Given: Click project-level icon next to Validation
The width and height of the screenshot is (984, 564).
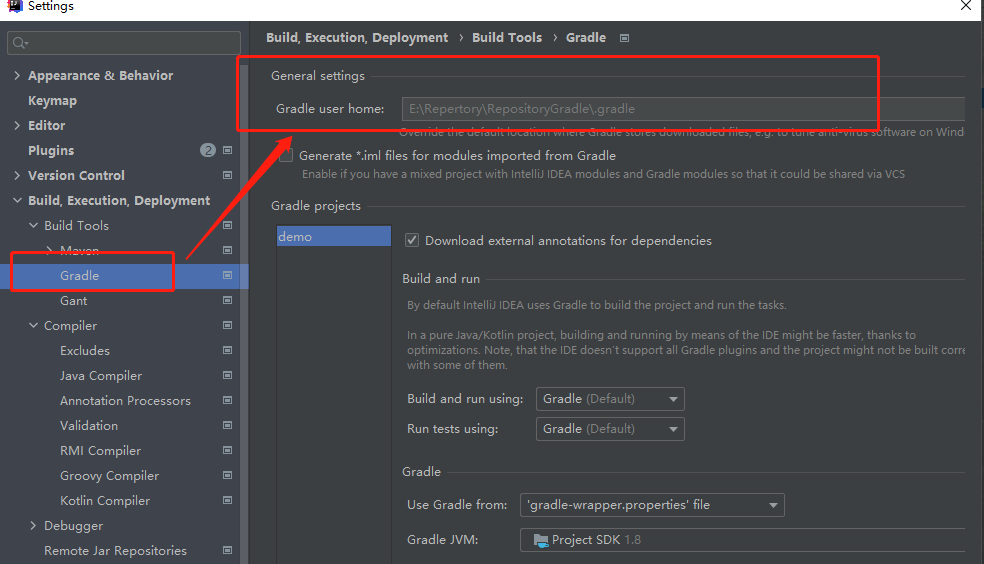Looking at the screenshot, I should [x=227, y=425].
